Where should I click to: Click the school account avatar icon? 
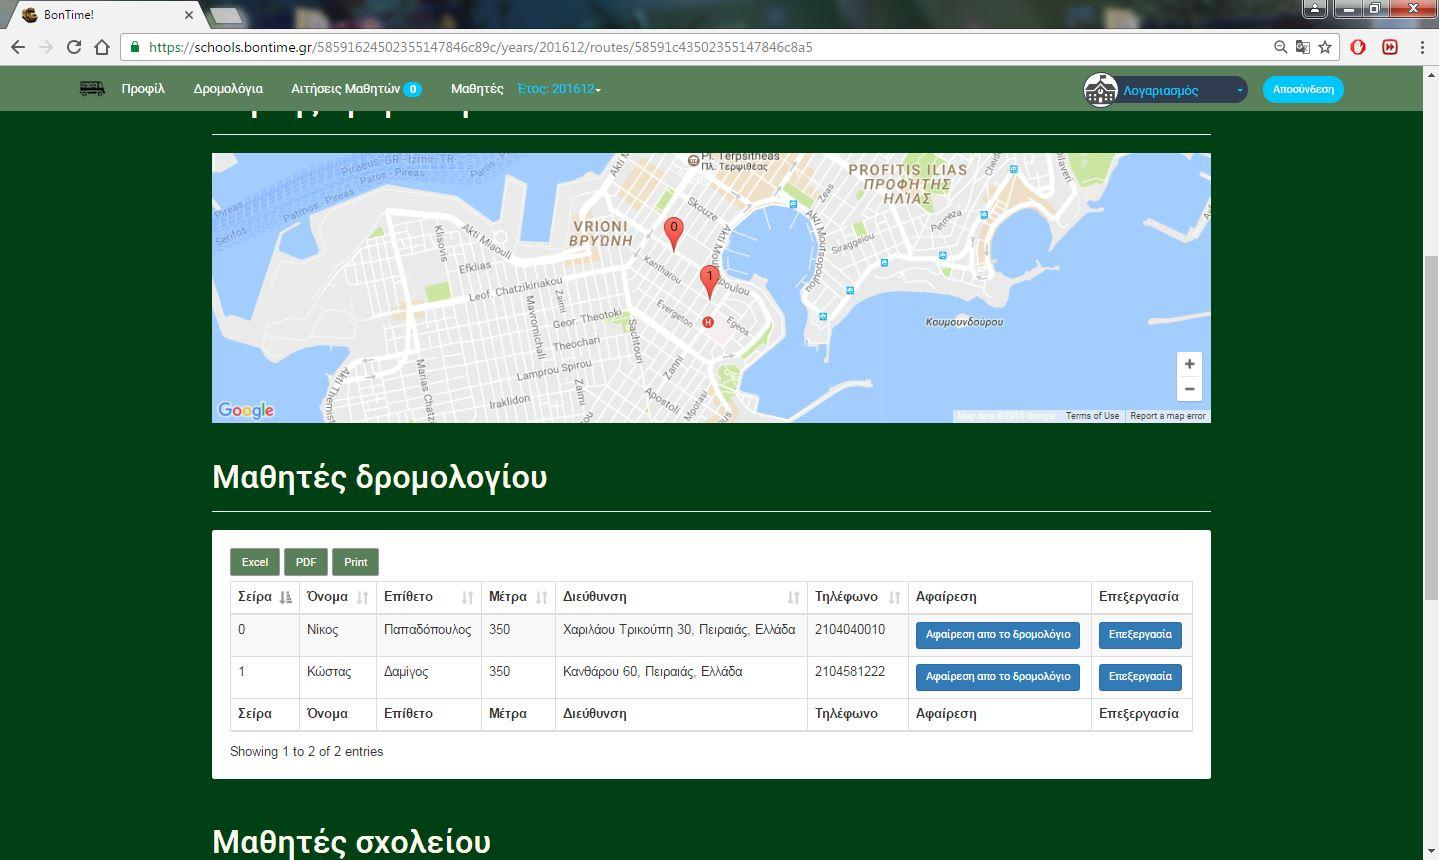1100,89
